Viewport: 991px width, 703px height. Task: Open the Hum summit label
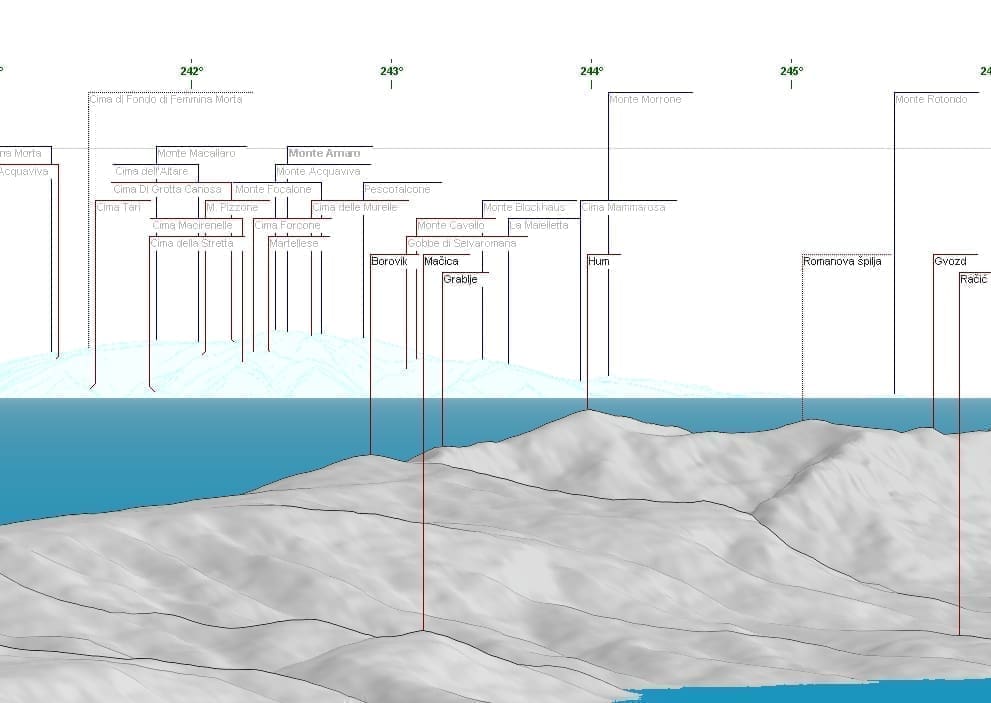point(599,262)
